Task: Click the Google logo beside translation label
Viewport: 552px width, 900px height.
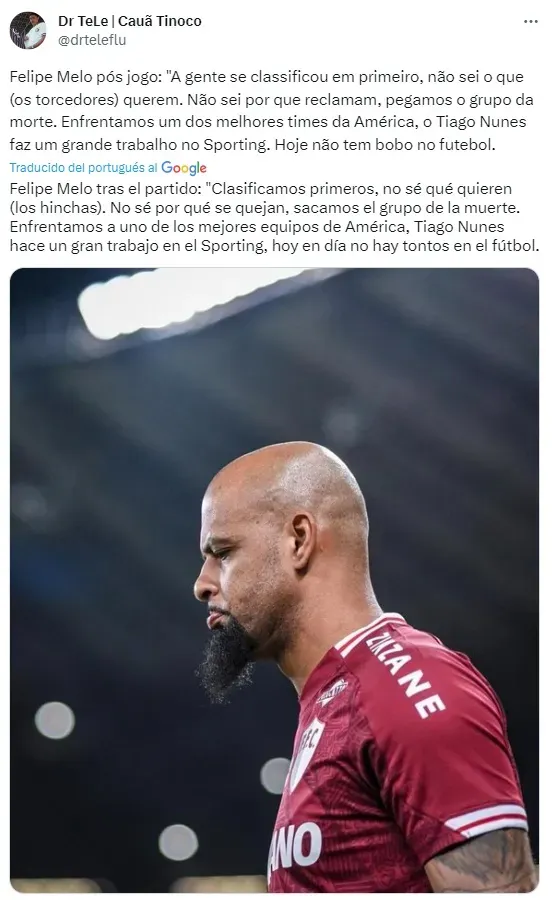Action: (x=184, y=168)
